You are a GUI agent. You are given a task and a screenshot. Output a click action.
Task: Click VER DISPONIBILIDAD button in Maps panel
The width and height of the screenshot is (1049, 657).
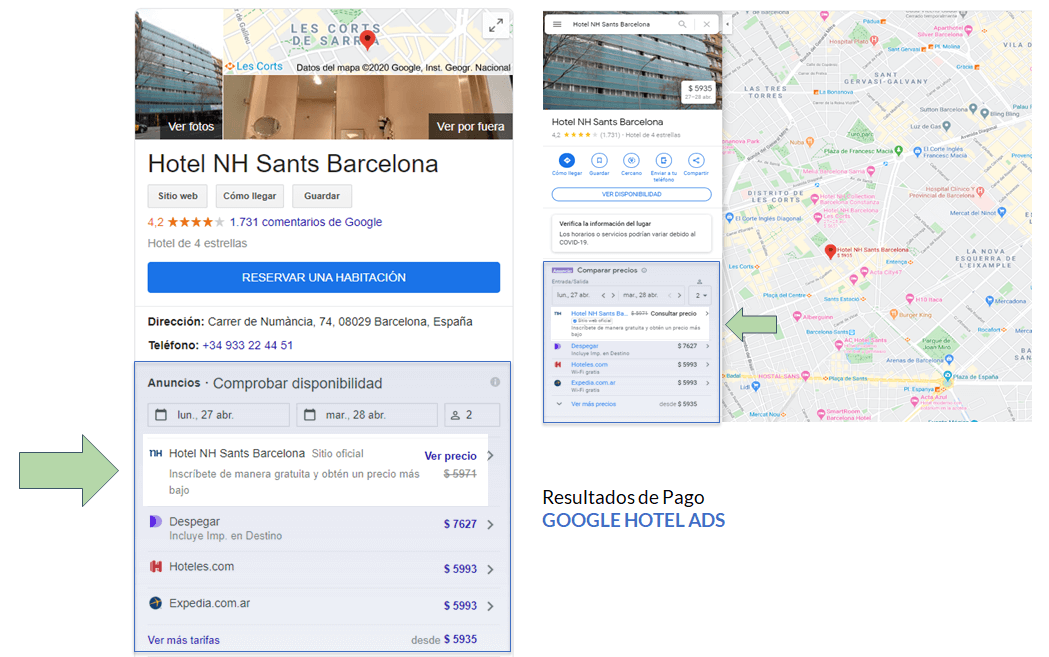[631, 195]
